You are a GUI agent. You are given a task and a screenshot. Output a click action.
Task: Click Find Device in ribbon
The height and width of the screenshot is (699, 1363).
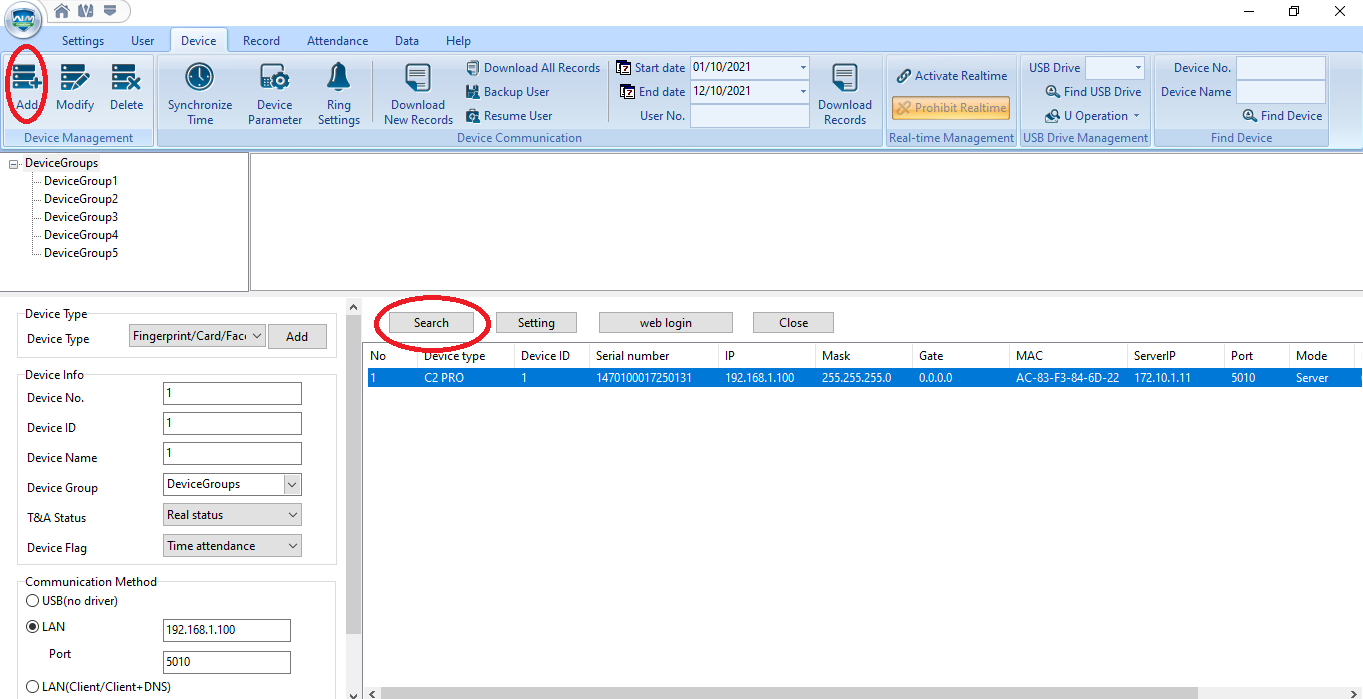coord(1283,116)
